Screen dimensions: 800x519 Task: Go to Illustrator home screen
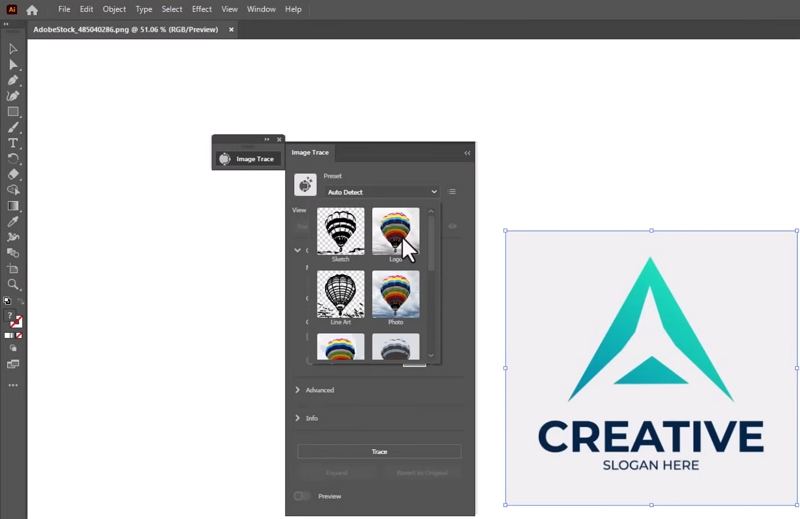tap(32, 10)
